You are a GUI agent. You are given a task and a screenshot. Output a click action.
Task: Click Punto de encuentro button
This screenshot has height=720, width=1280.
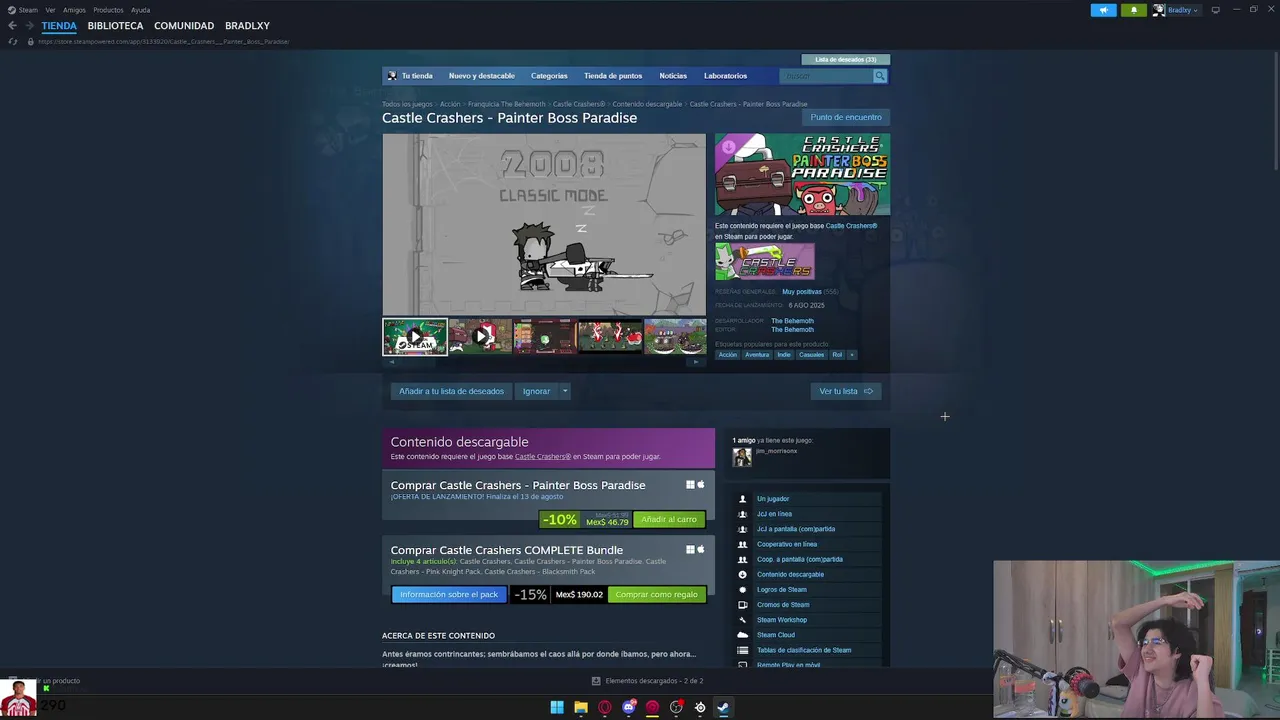pos(846,117)
